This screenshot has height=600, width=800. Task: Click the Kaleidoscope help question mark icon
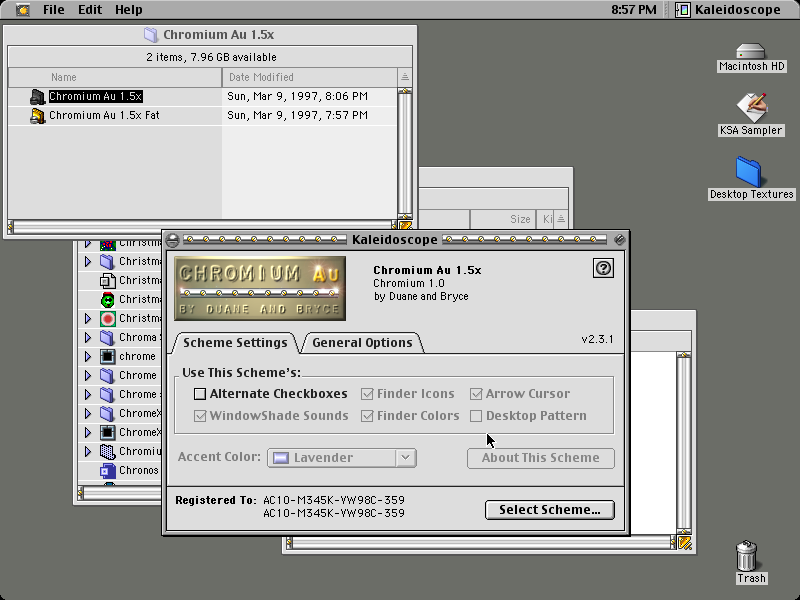tap(604, 268)
